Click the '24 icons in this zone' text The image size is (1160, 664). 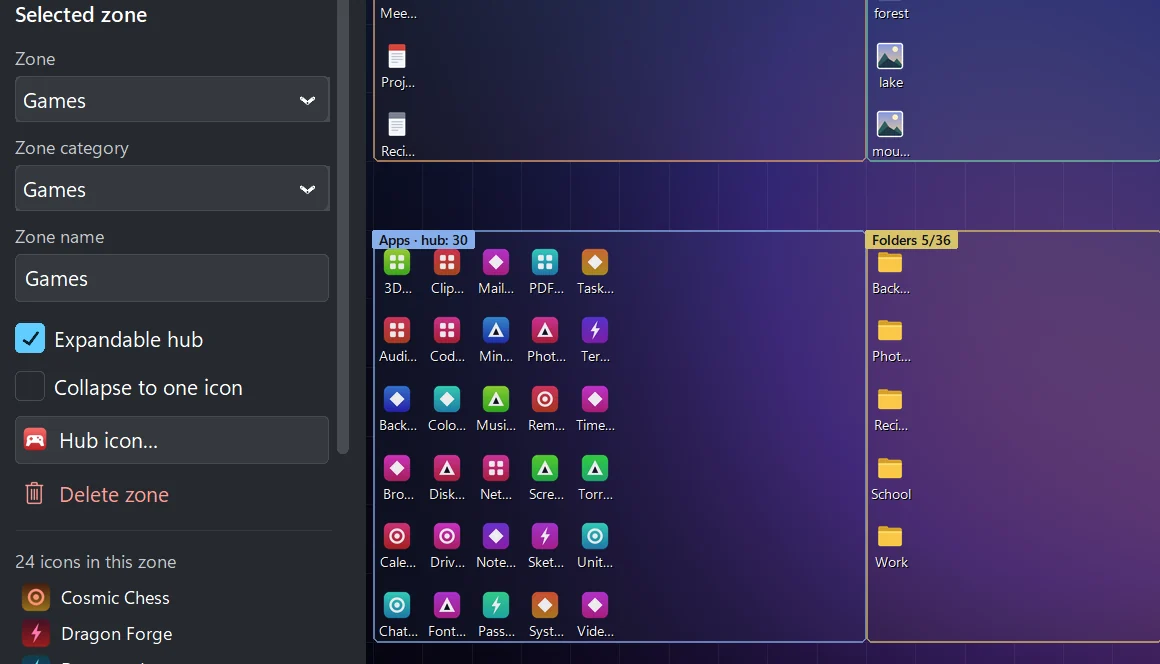(95, 562)
